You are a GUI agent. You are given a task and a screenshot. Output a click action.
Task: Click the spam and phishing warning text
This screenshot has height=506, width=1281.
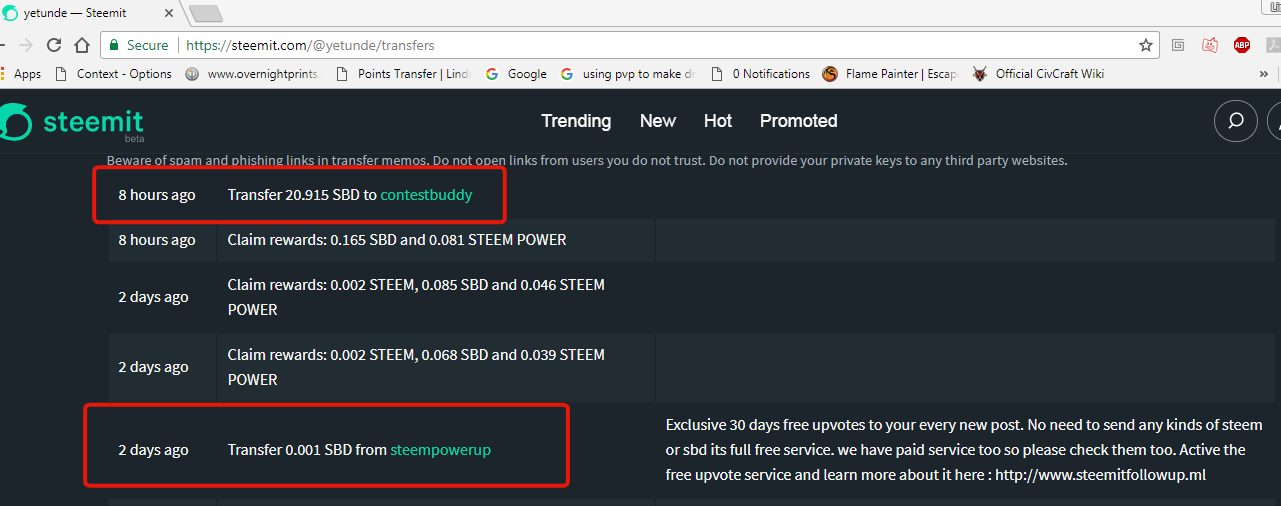[587, 160]
